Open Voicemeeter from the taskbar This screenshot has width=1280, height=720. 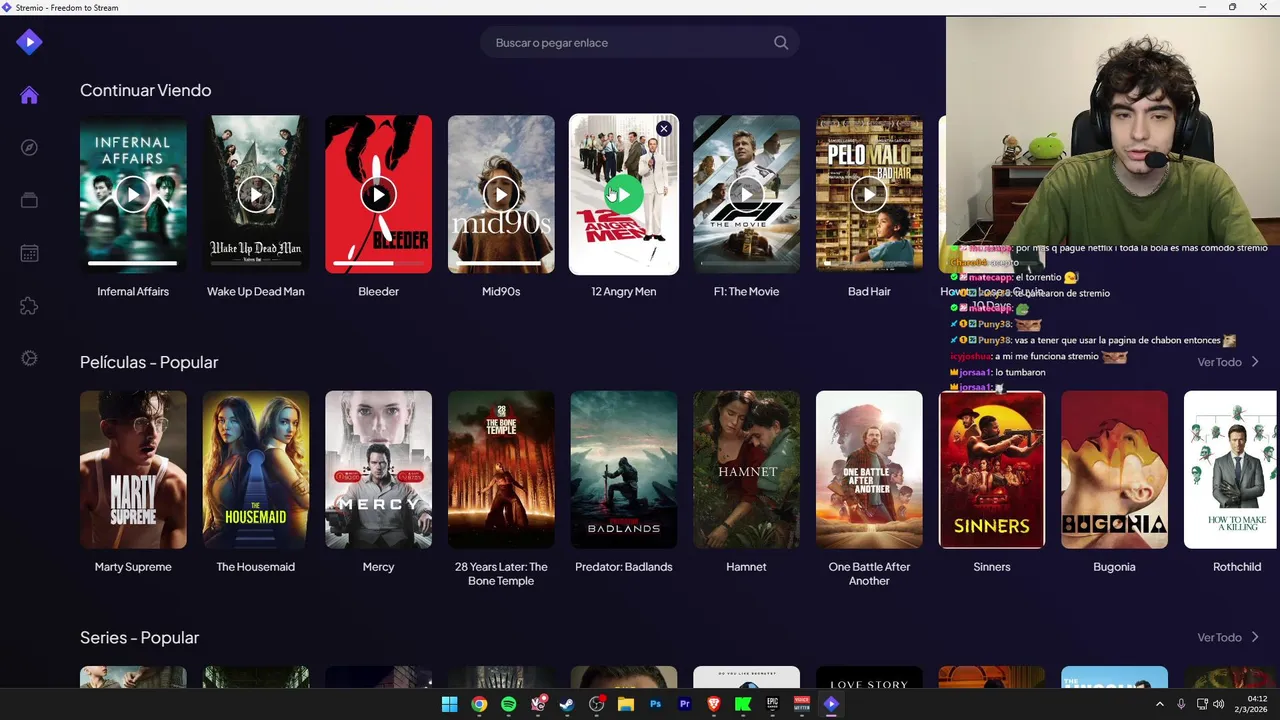pyautogui.click(x=801, y=704)
